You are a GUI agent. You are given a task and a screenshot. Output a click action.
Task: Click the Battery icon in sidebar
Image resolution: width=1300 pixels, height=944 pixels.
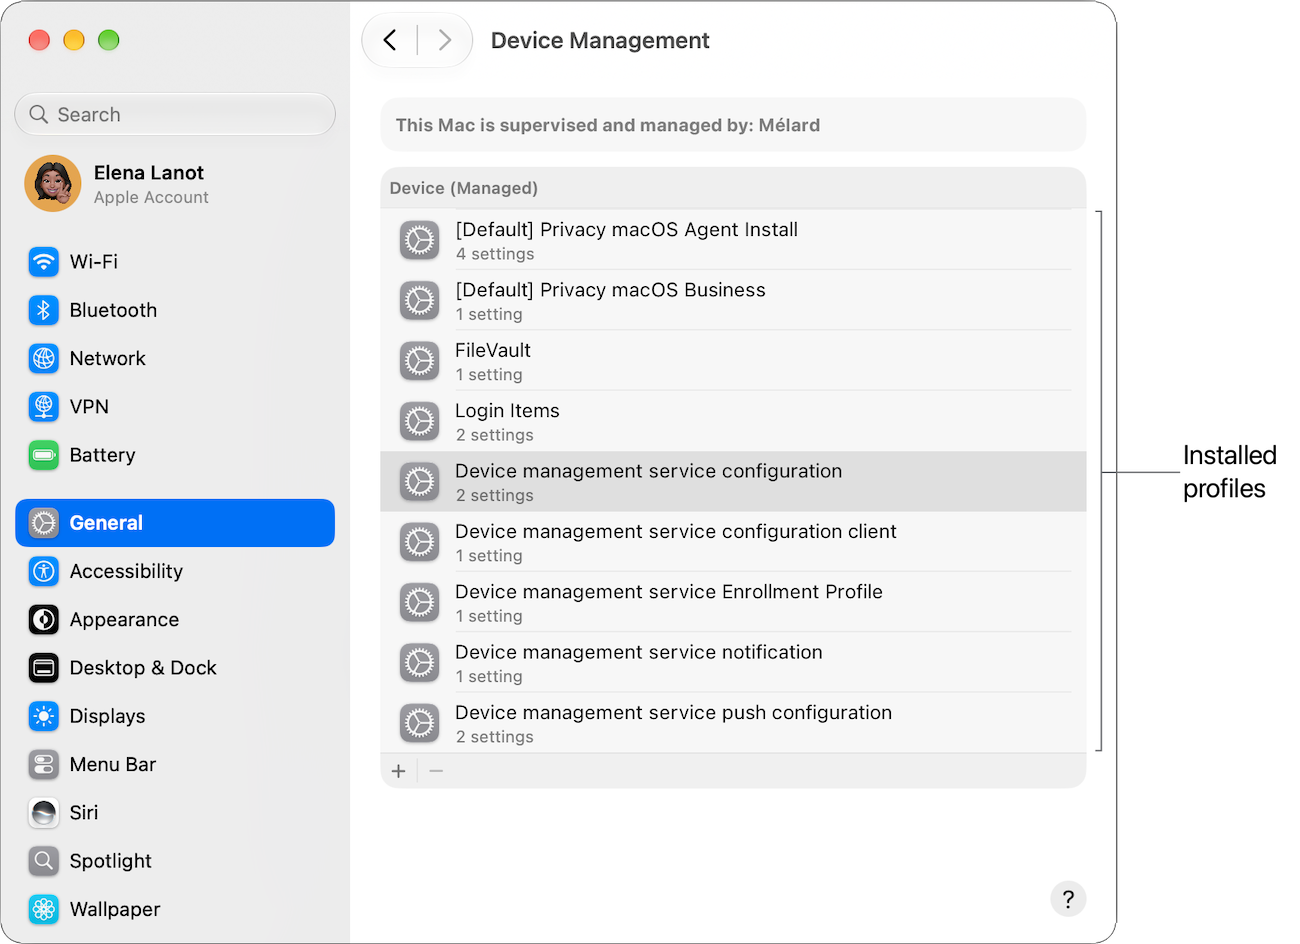(44, 455)
